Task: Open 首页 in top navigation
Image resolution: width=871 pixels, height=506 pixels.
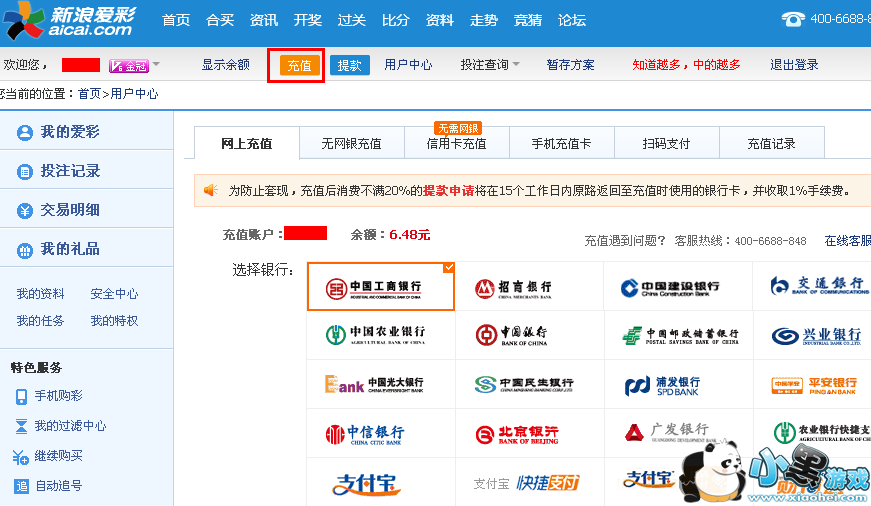Action: 176,21
